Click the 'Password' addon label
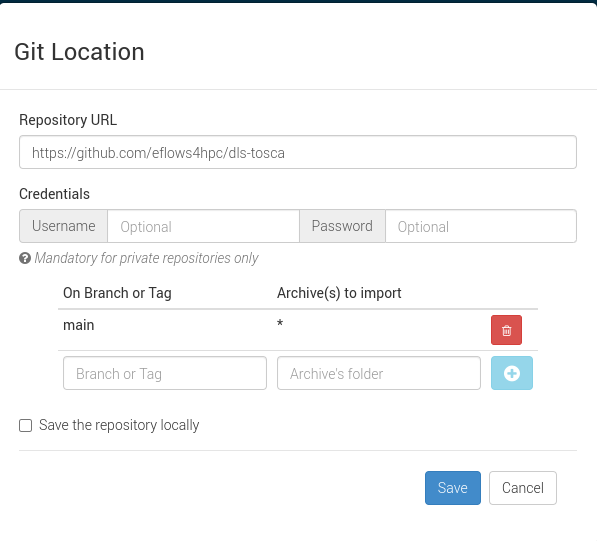The image size is (597, 541). pos(342,226)
